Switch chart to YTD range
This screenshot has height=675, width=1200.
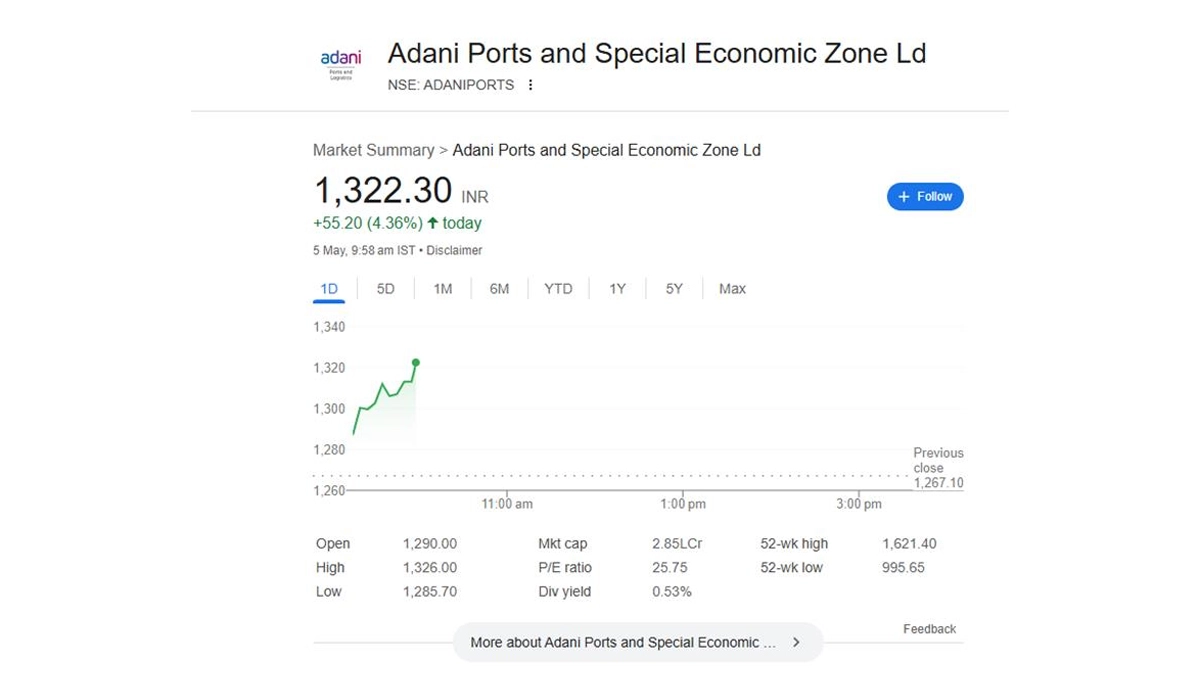558,289
